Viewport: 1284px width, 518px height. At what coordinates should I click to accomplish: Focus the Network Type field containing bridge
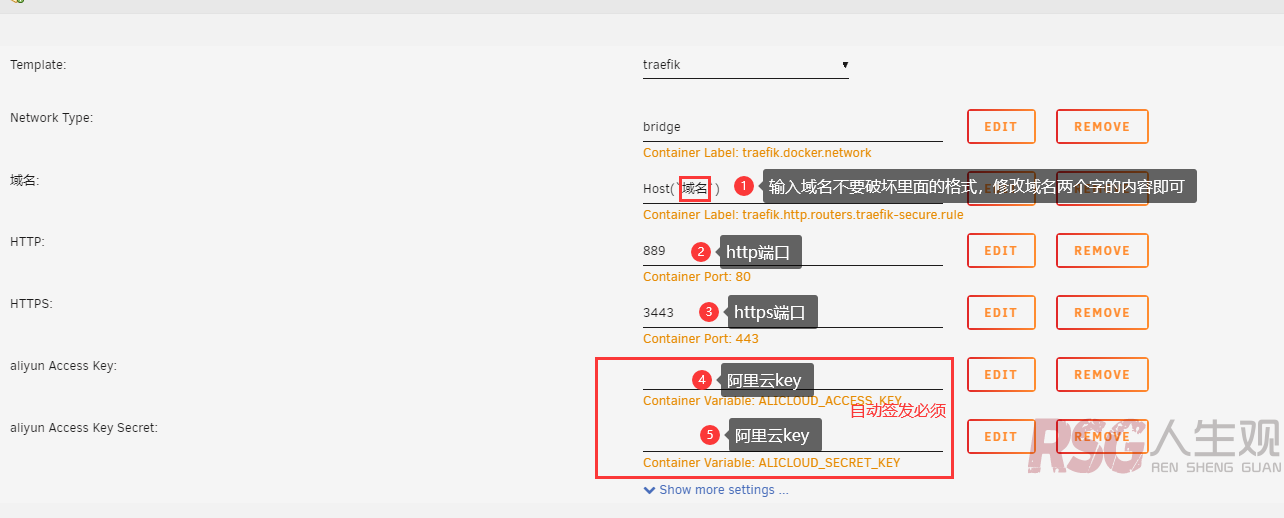pos(793,127)
